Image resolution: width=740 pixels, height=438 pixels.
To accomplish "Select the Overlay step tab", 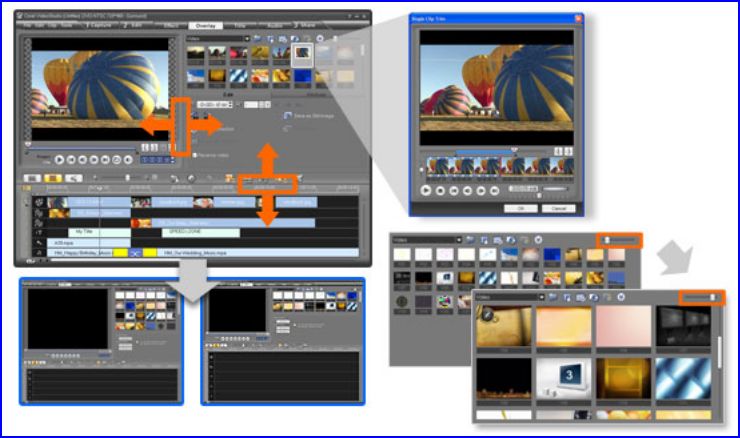I will pos(205,25).
